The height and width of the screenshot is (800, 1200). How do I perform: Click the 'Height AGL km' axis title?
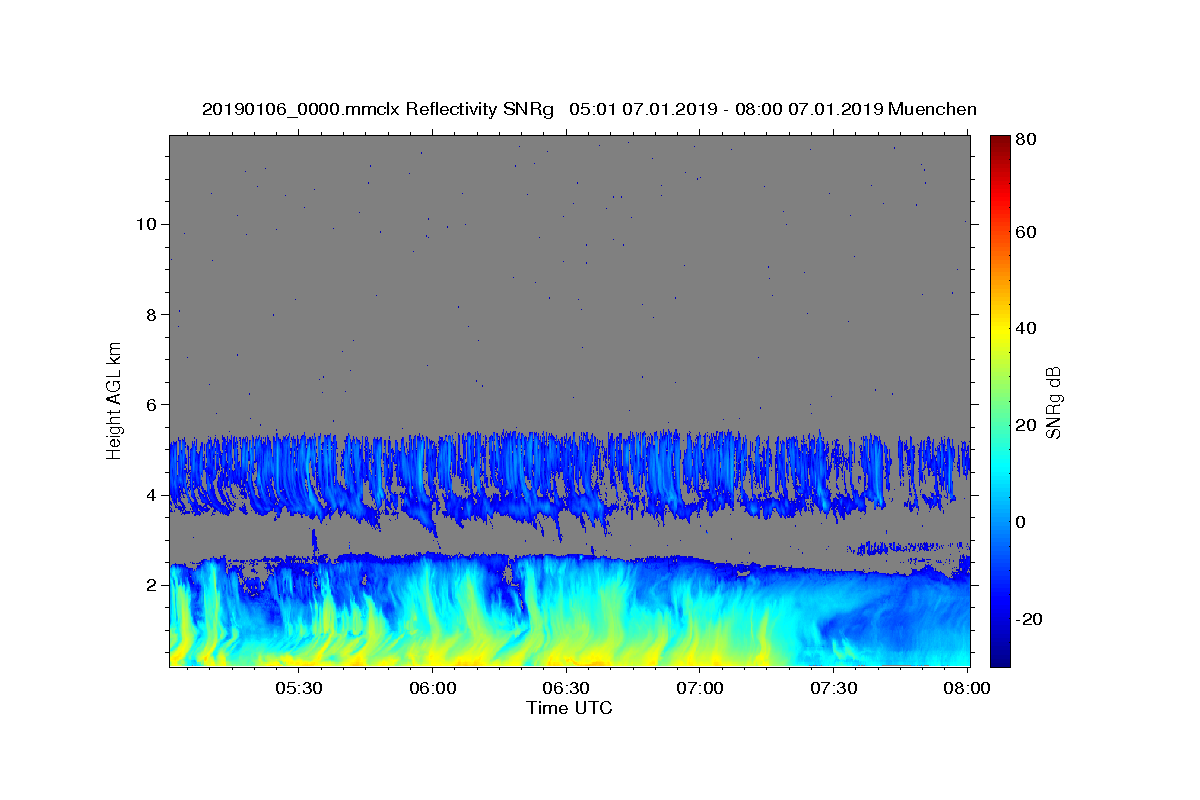click(x=114, y=400)
